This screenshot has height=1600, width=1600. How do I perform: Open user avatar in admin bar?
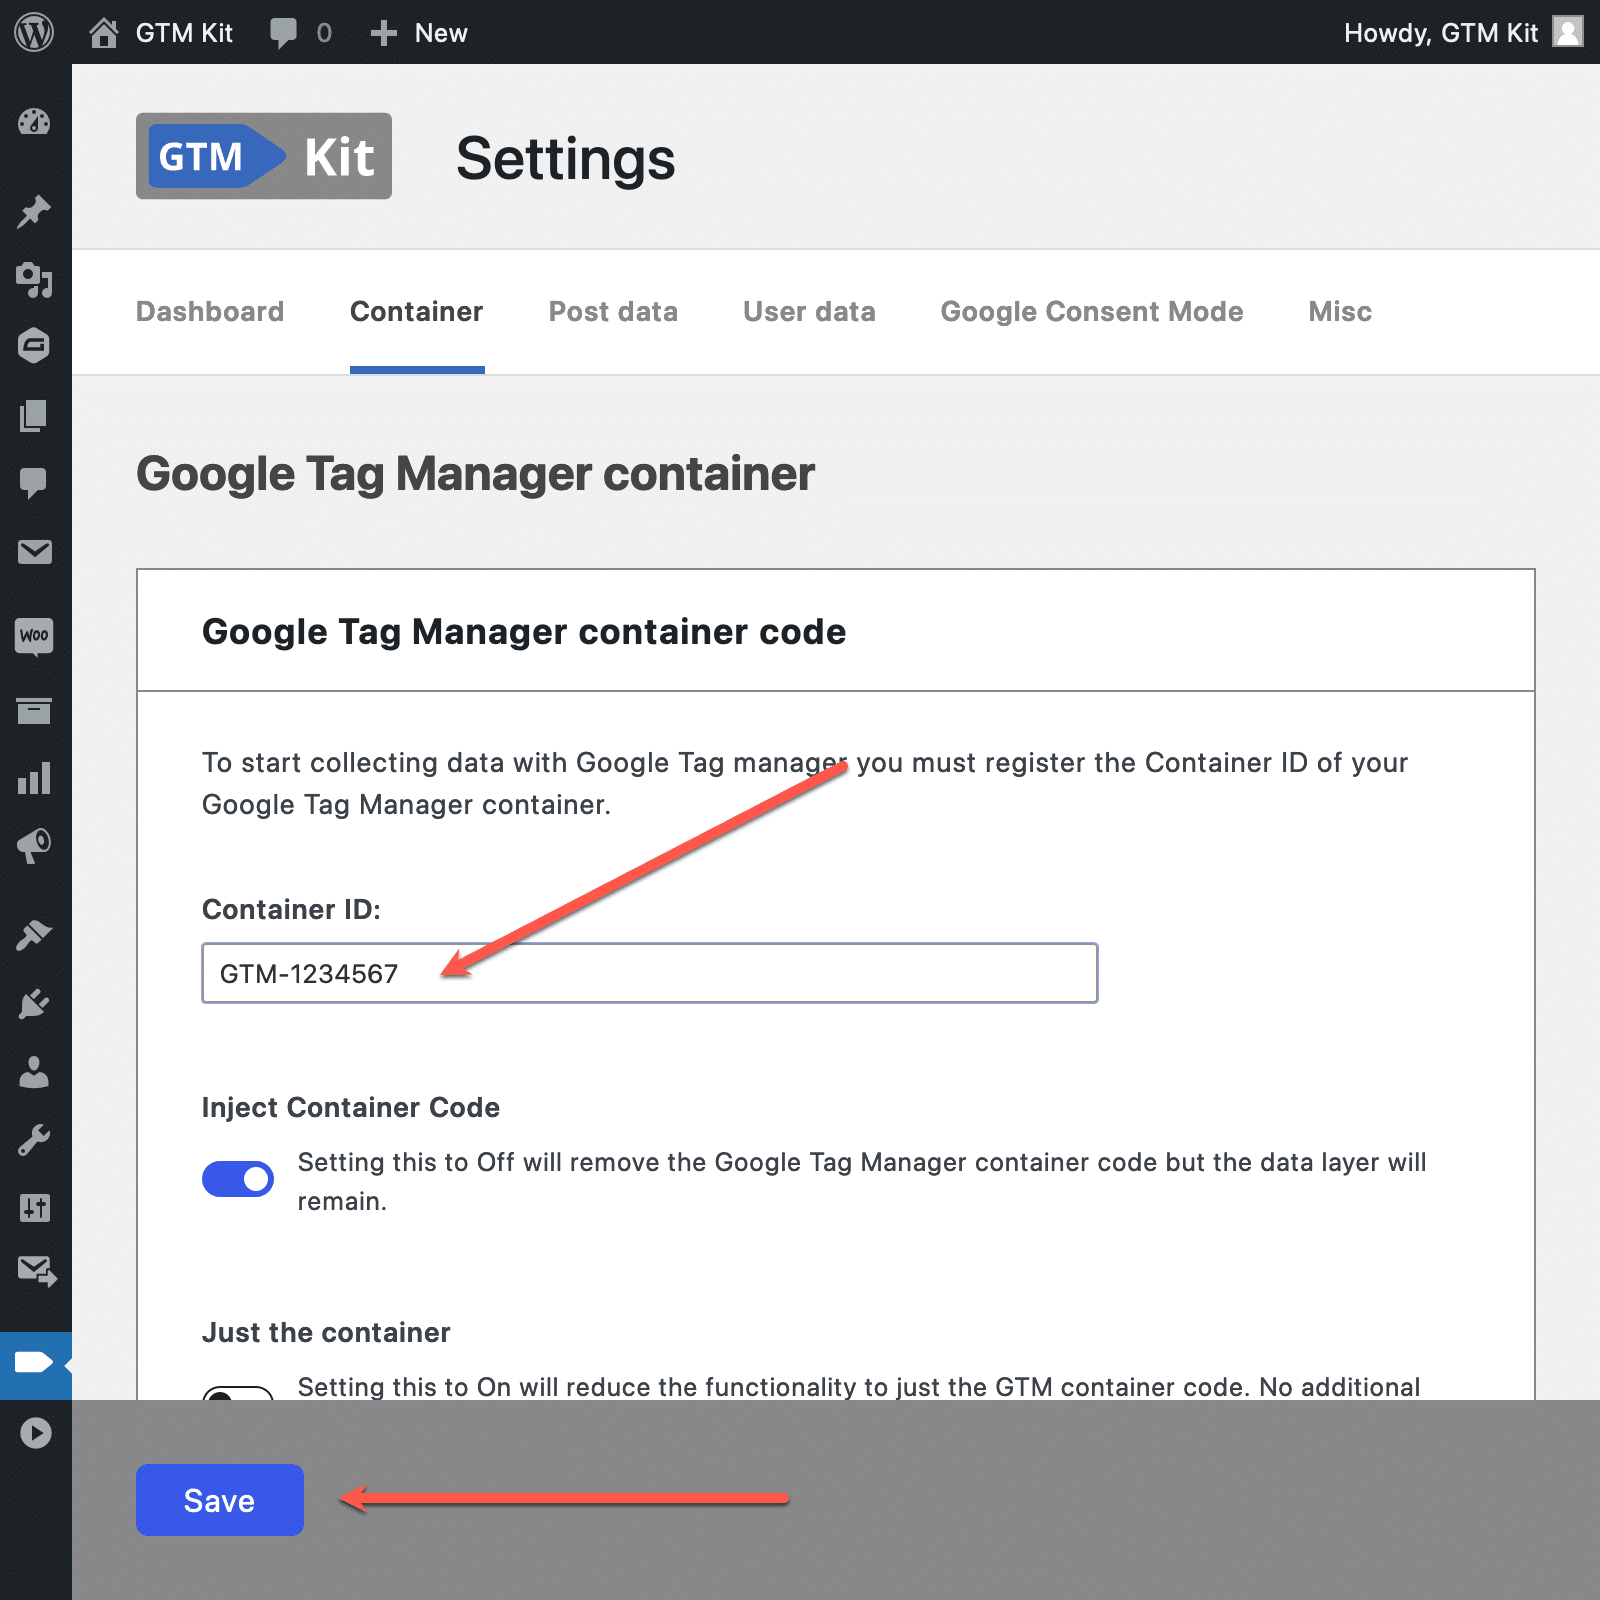click(1567, 32)
